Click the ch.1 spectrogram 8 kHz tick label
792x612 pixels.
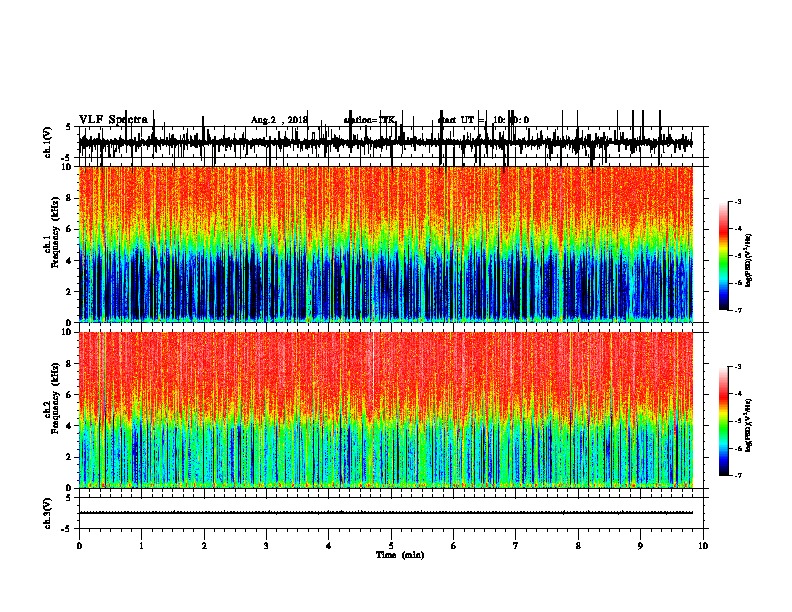(x=70, y=198)
